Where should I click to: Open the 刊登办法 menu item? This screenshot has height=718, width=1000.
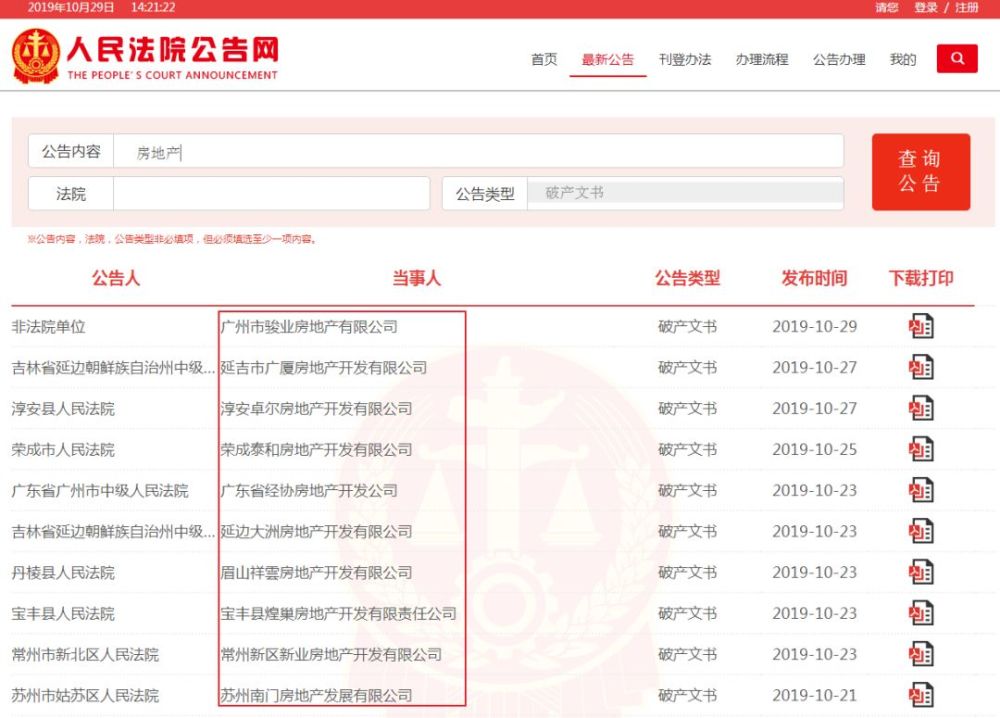click(685, 59)
